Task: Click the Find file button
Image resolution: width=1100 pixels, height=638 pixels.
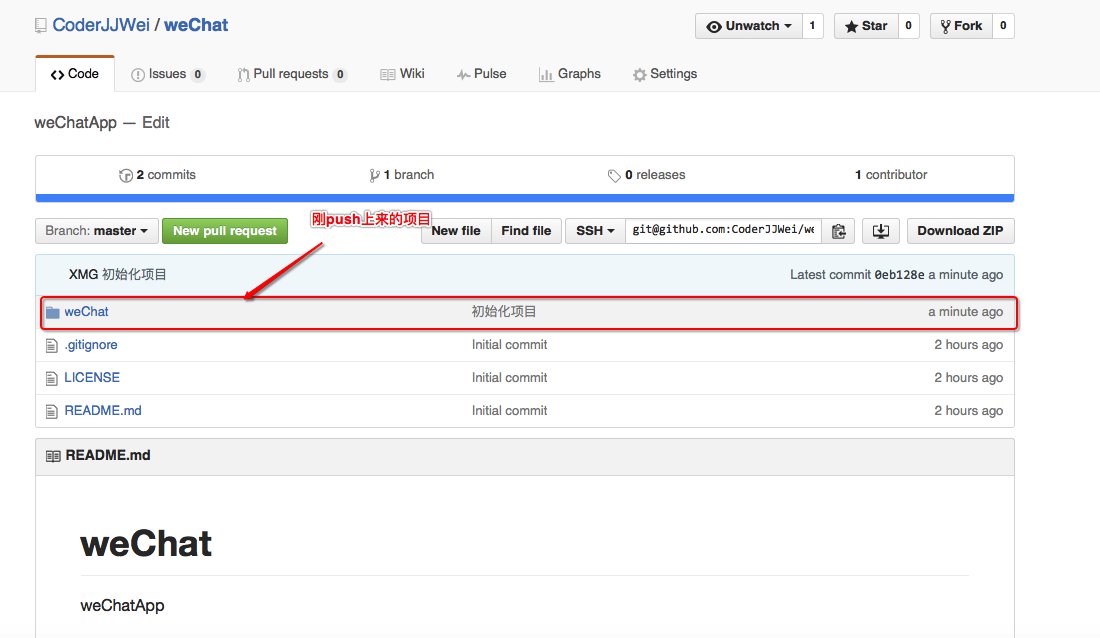Action: tap(526, 231)
